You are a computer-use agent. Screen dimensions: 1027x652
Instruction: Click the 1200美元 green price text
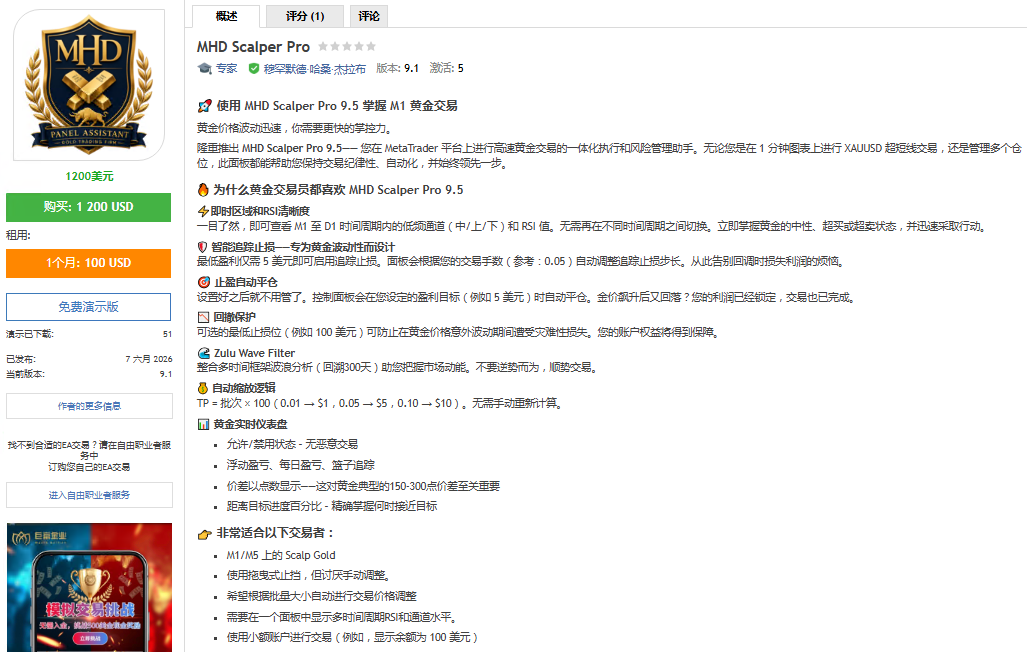89,176
